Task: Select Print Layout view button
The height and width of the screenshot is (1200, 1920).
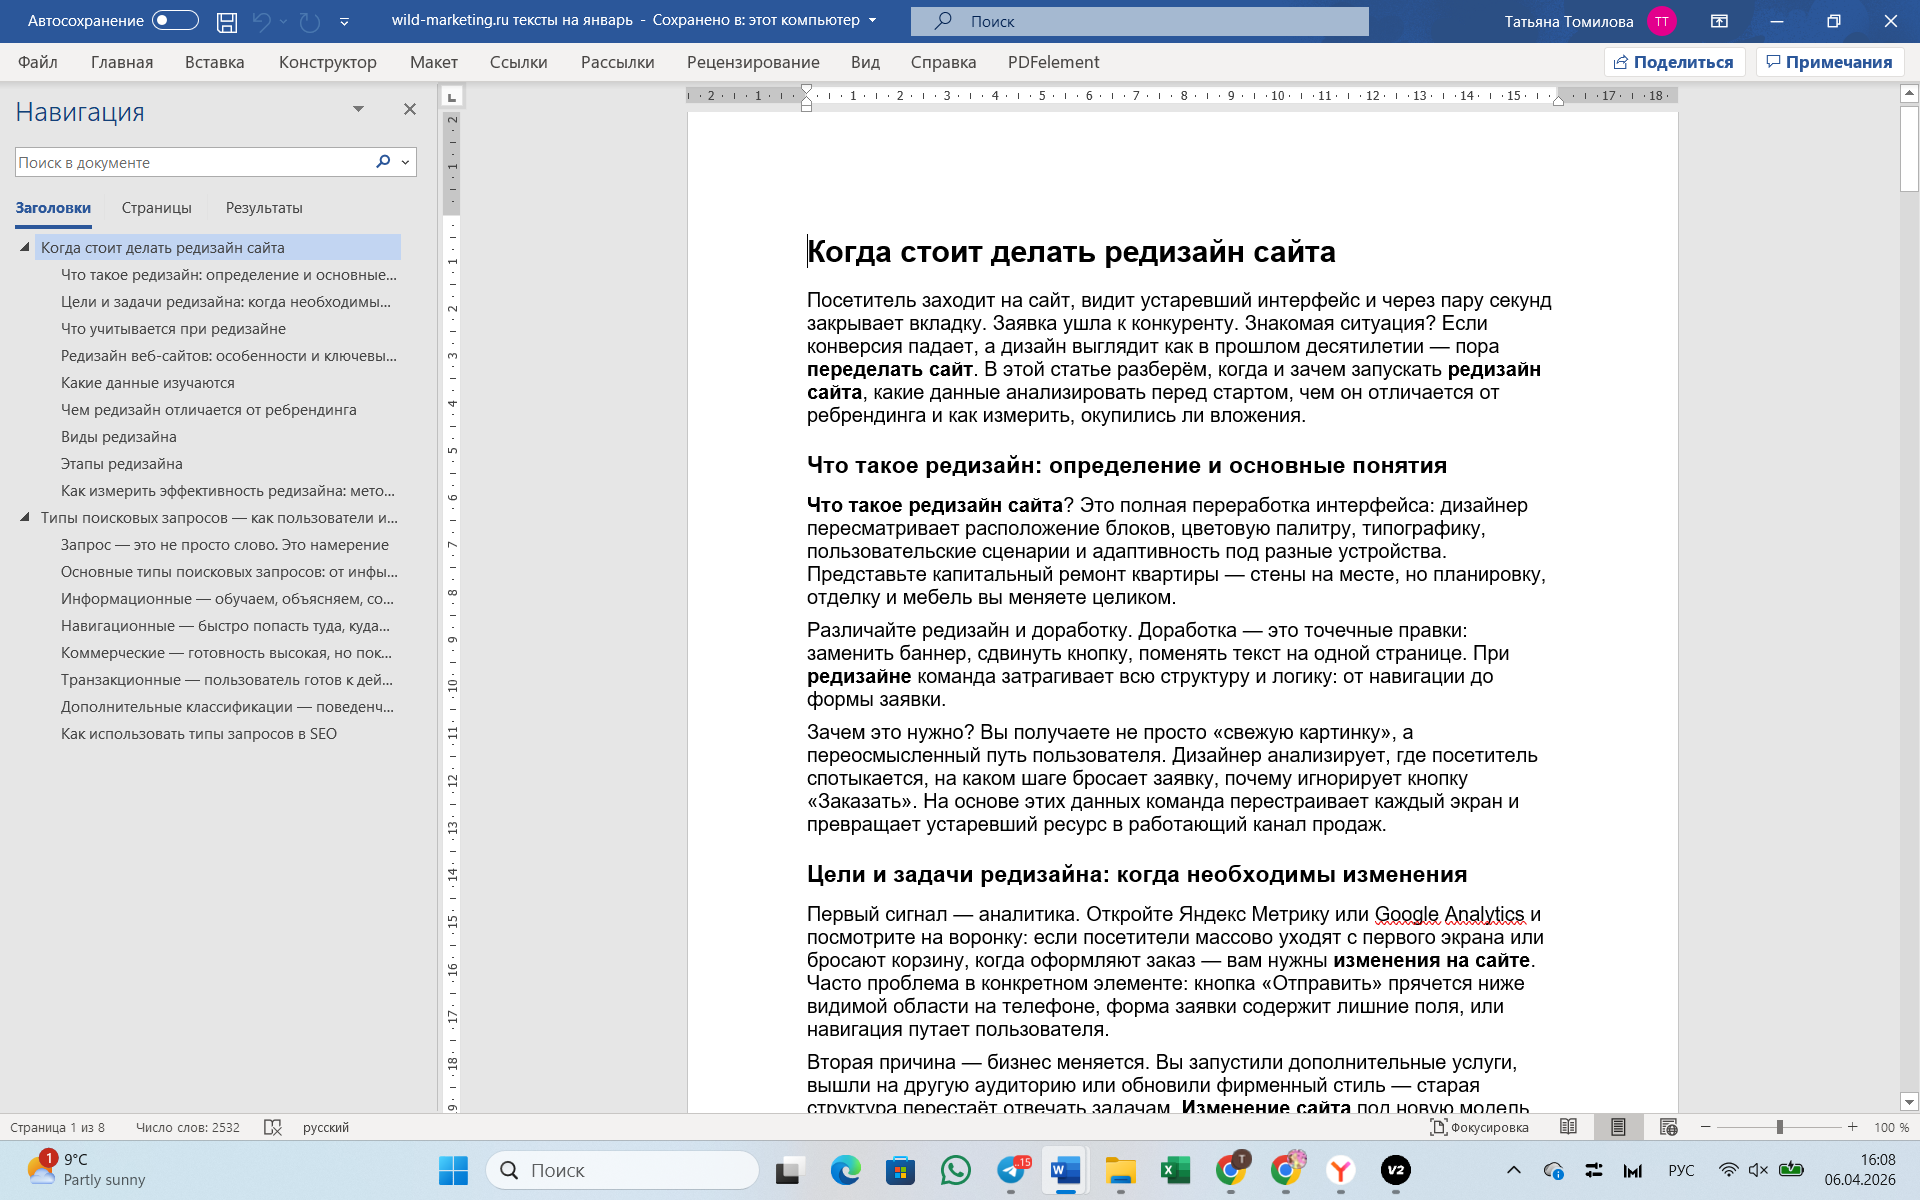Action: click(x=1617, y=1127)
